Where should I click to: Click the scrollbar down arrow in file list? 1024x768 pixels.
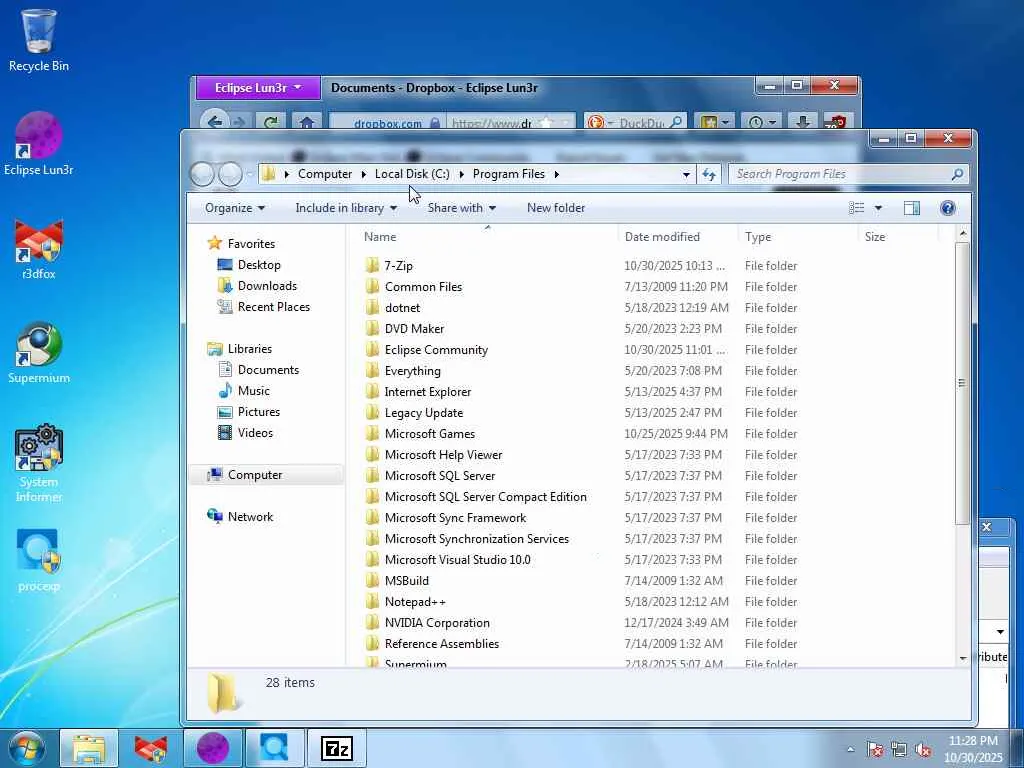962,658
